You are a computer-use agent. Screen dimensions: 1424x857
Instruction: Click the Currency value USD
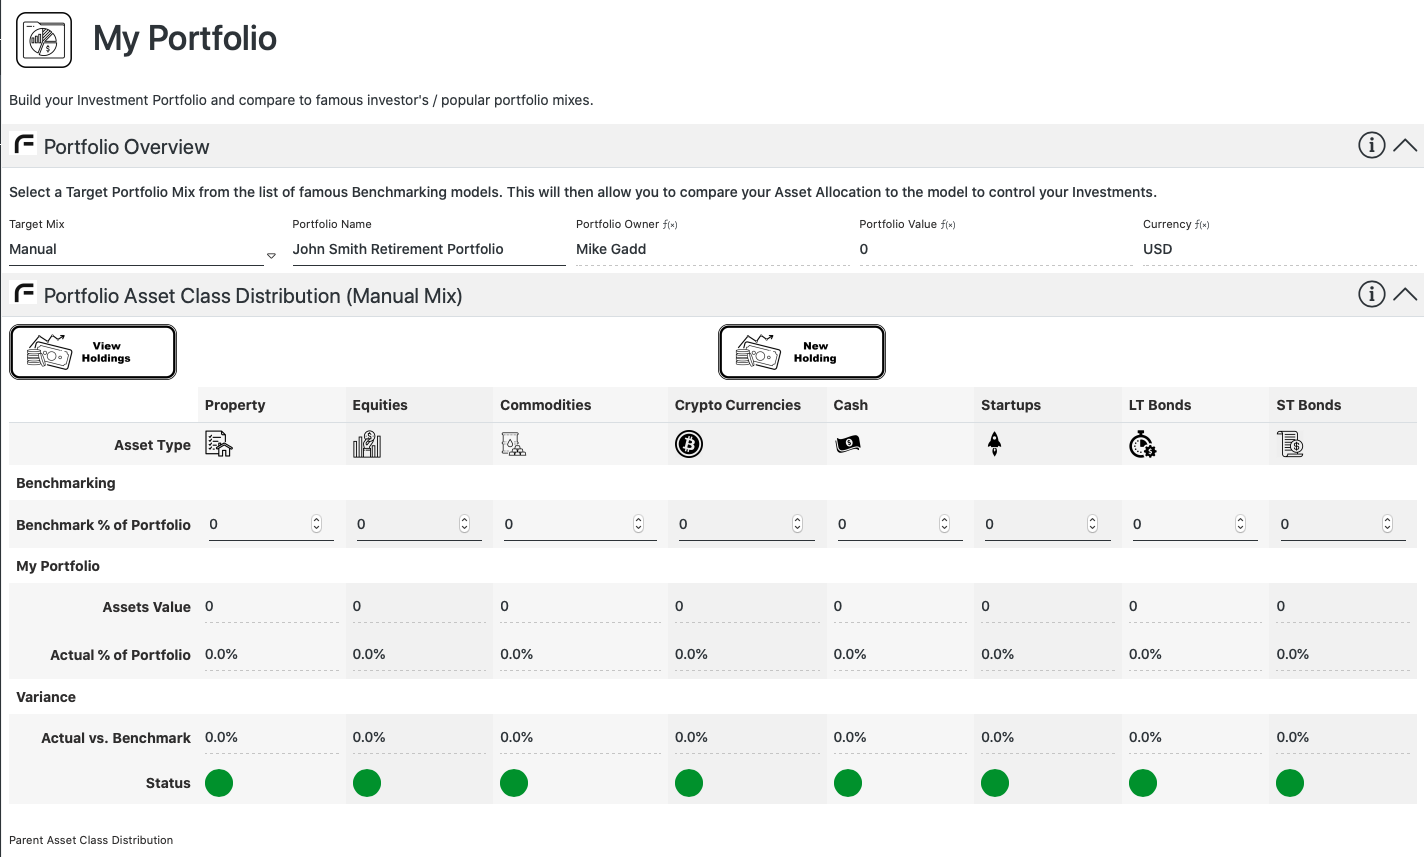(x=1157, y=249)
